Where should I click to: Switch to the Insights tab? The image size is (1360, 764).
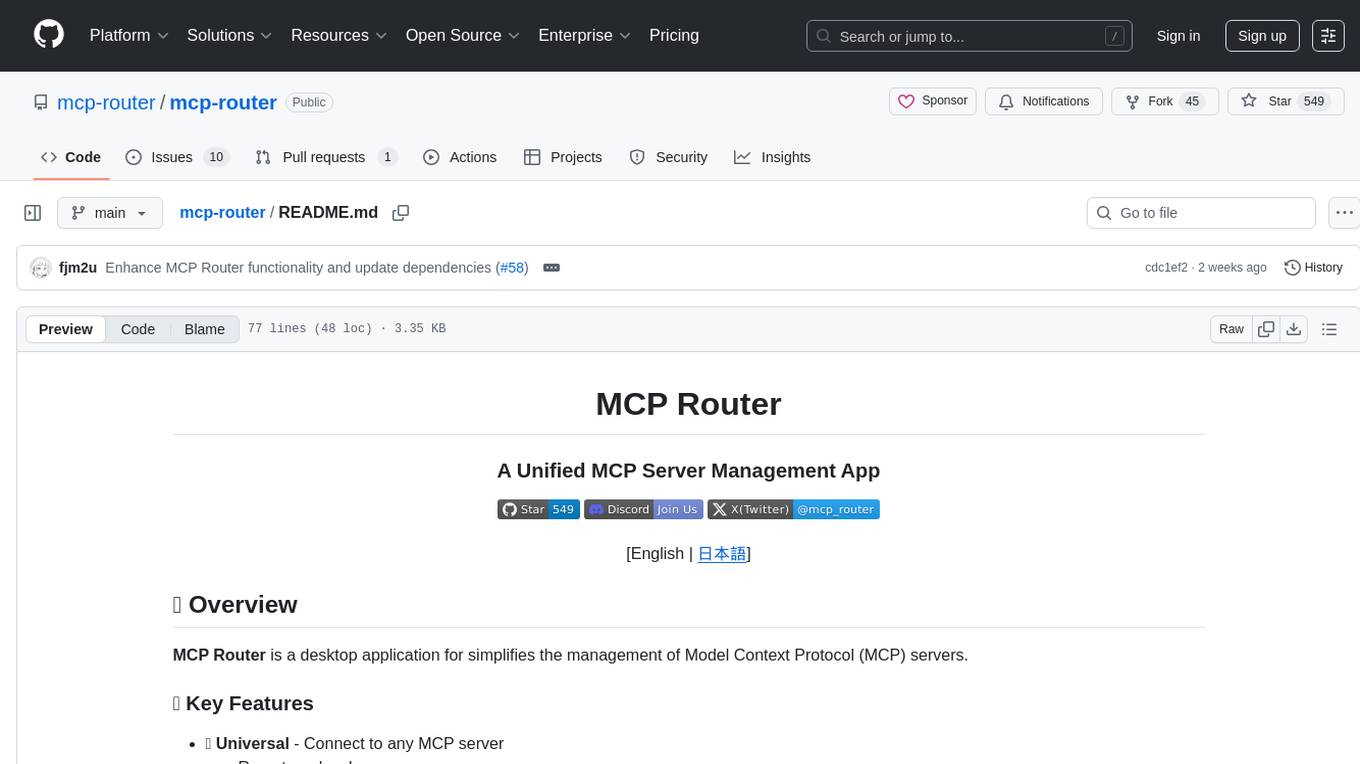[772, 157]
